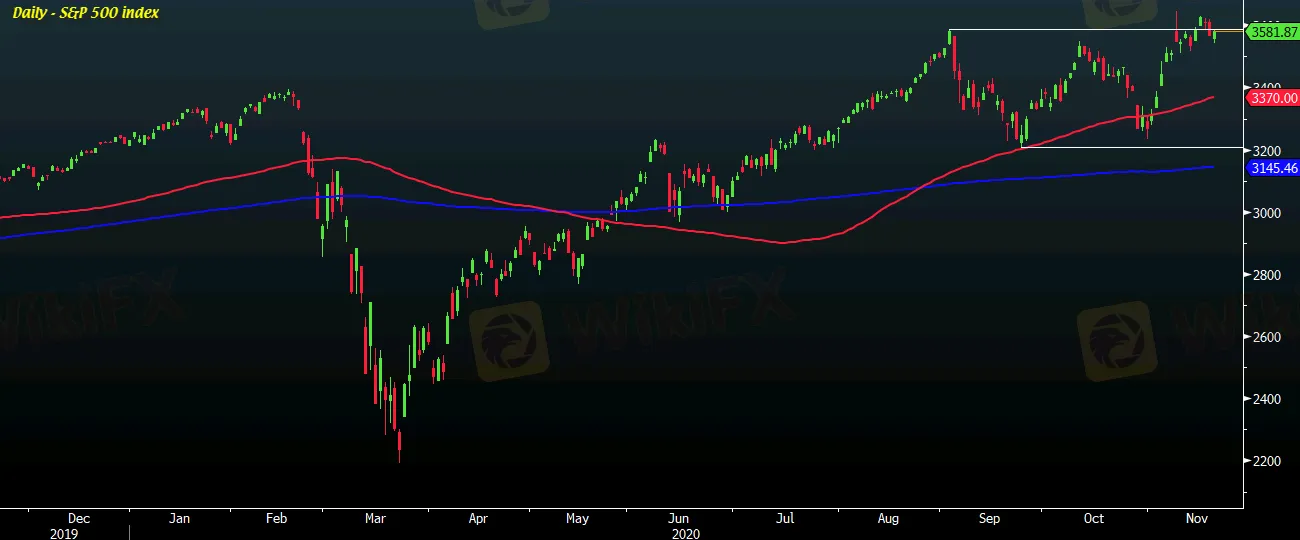Click the May month label on time axis
The width and height of the screenshot is (1300, 540).
click(578, 519)
